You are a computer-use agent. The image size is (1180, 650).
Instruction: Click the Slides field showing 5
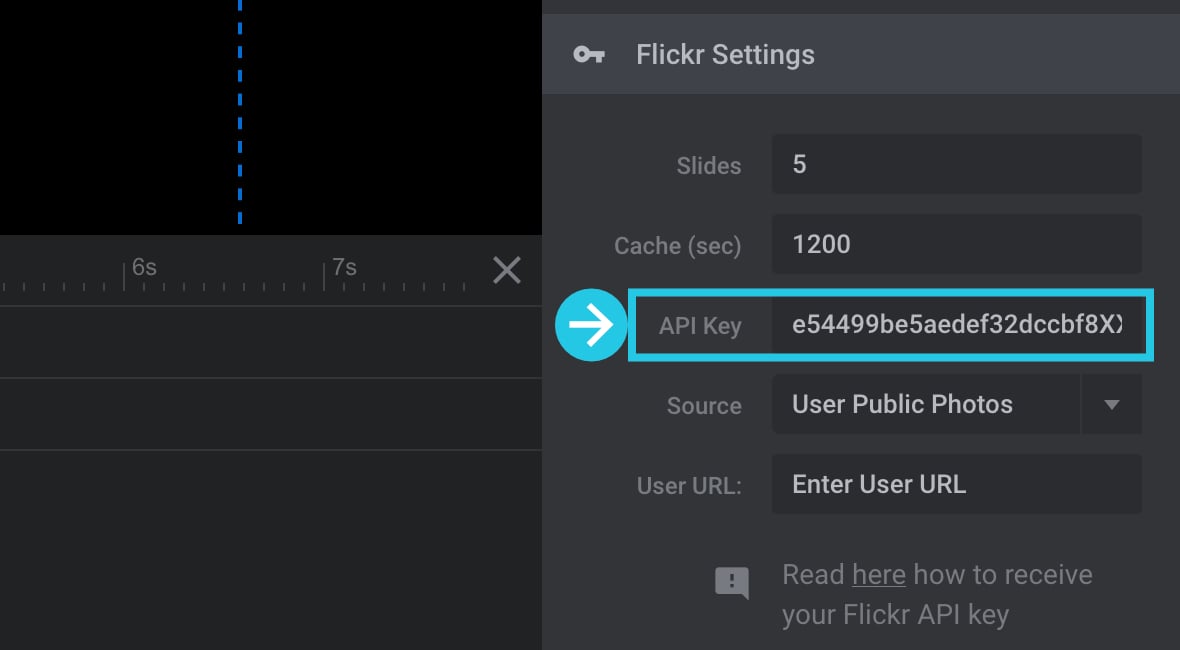pyautogui.click(x=956, y=164)
